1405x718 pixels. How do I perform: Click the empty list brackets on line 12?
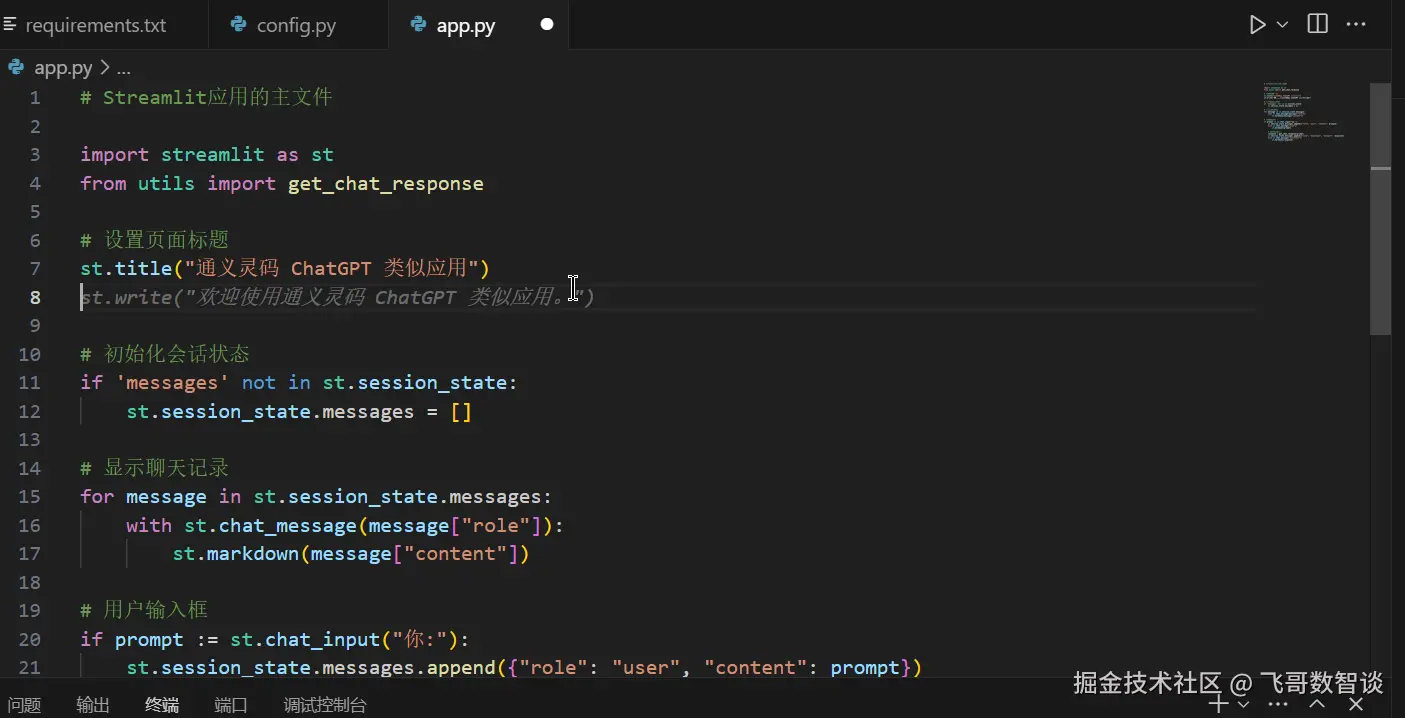coord(461,412)
